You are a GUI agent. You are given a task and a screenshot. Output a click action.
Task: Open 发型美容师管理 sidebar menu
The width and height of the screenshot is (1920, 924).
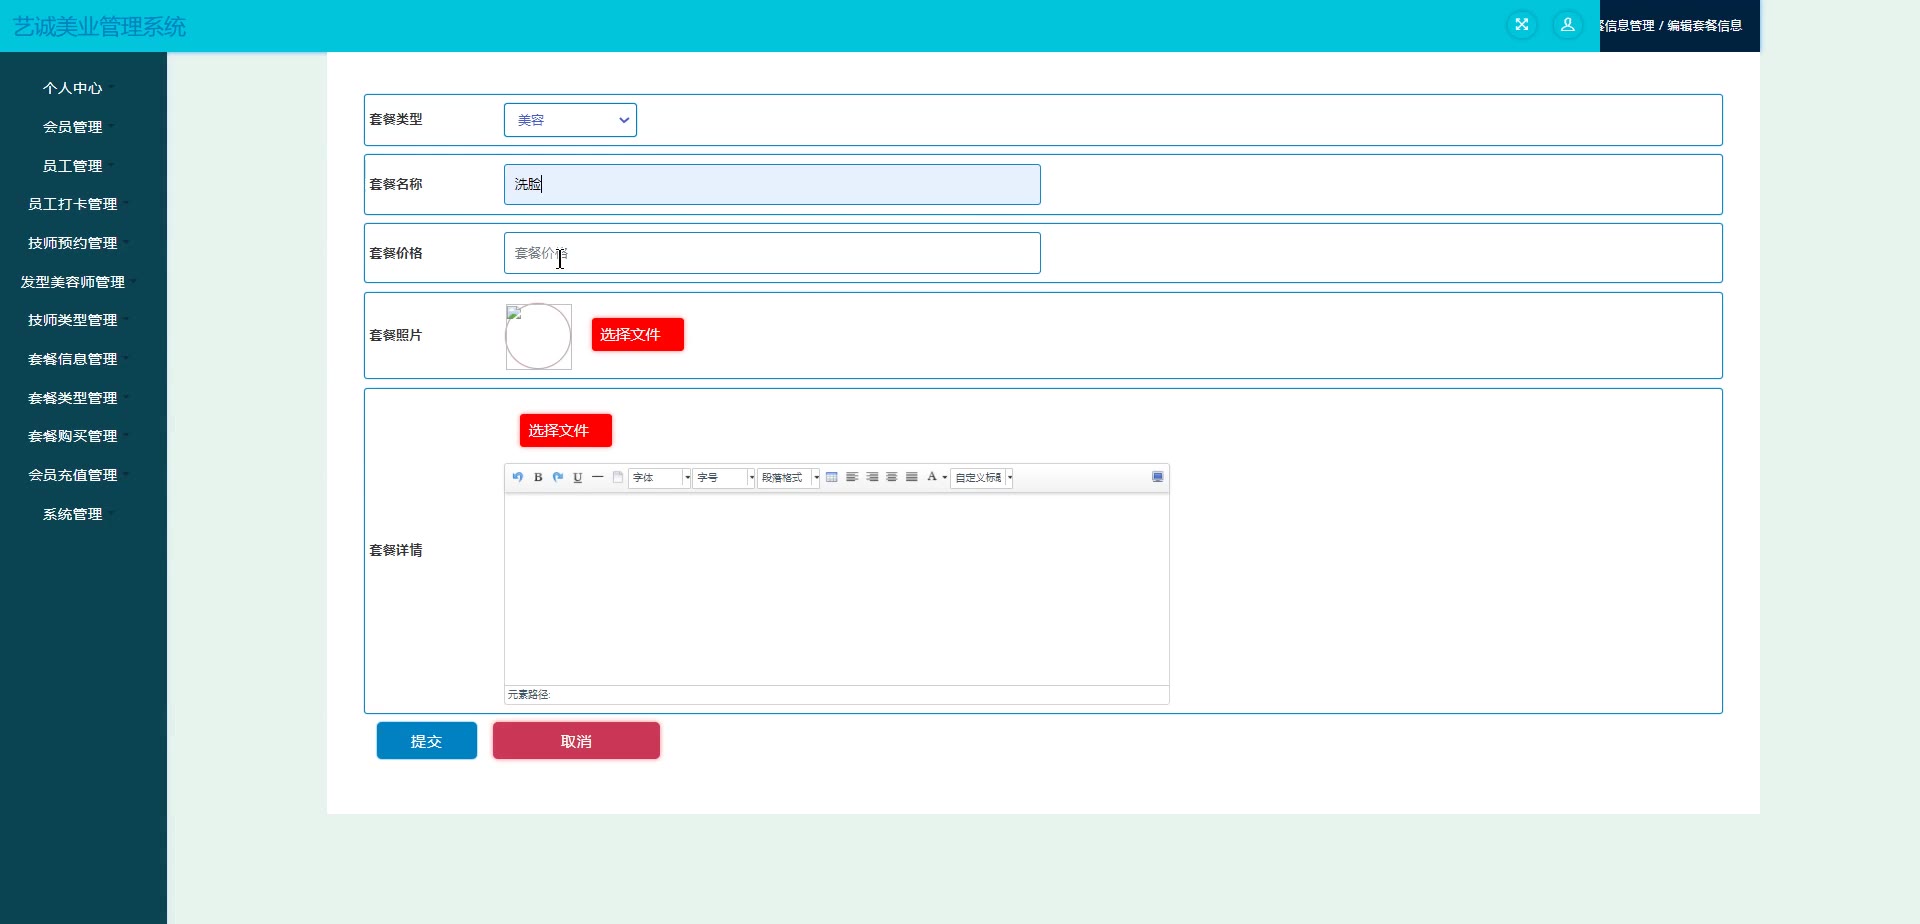[73, 282]
